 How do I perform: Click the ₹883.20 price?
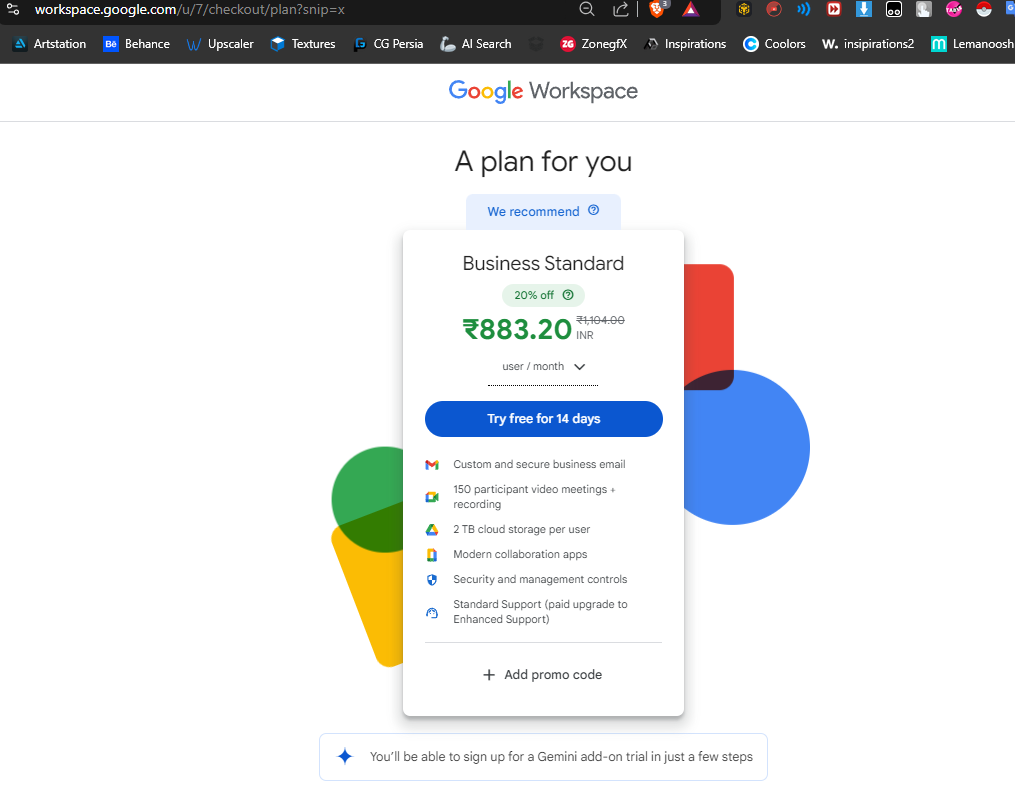tap(517, 329)
